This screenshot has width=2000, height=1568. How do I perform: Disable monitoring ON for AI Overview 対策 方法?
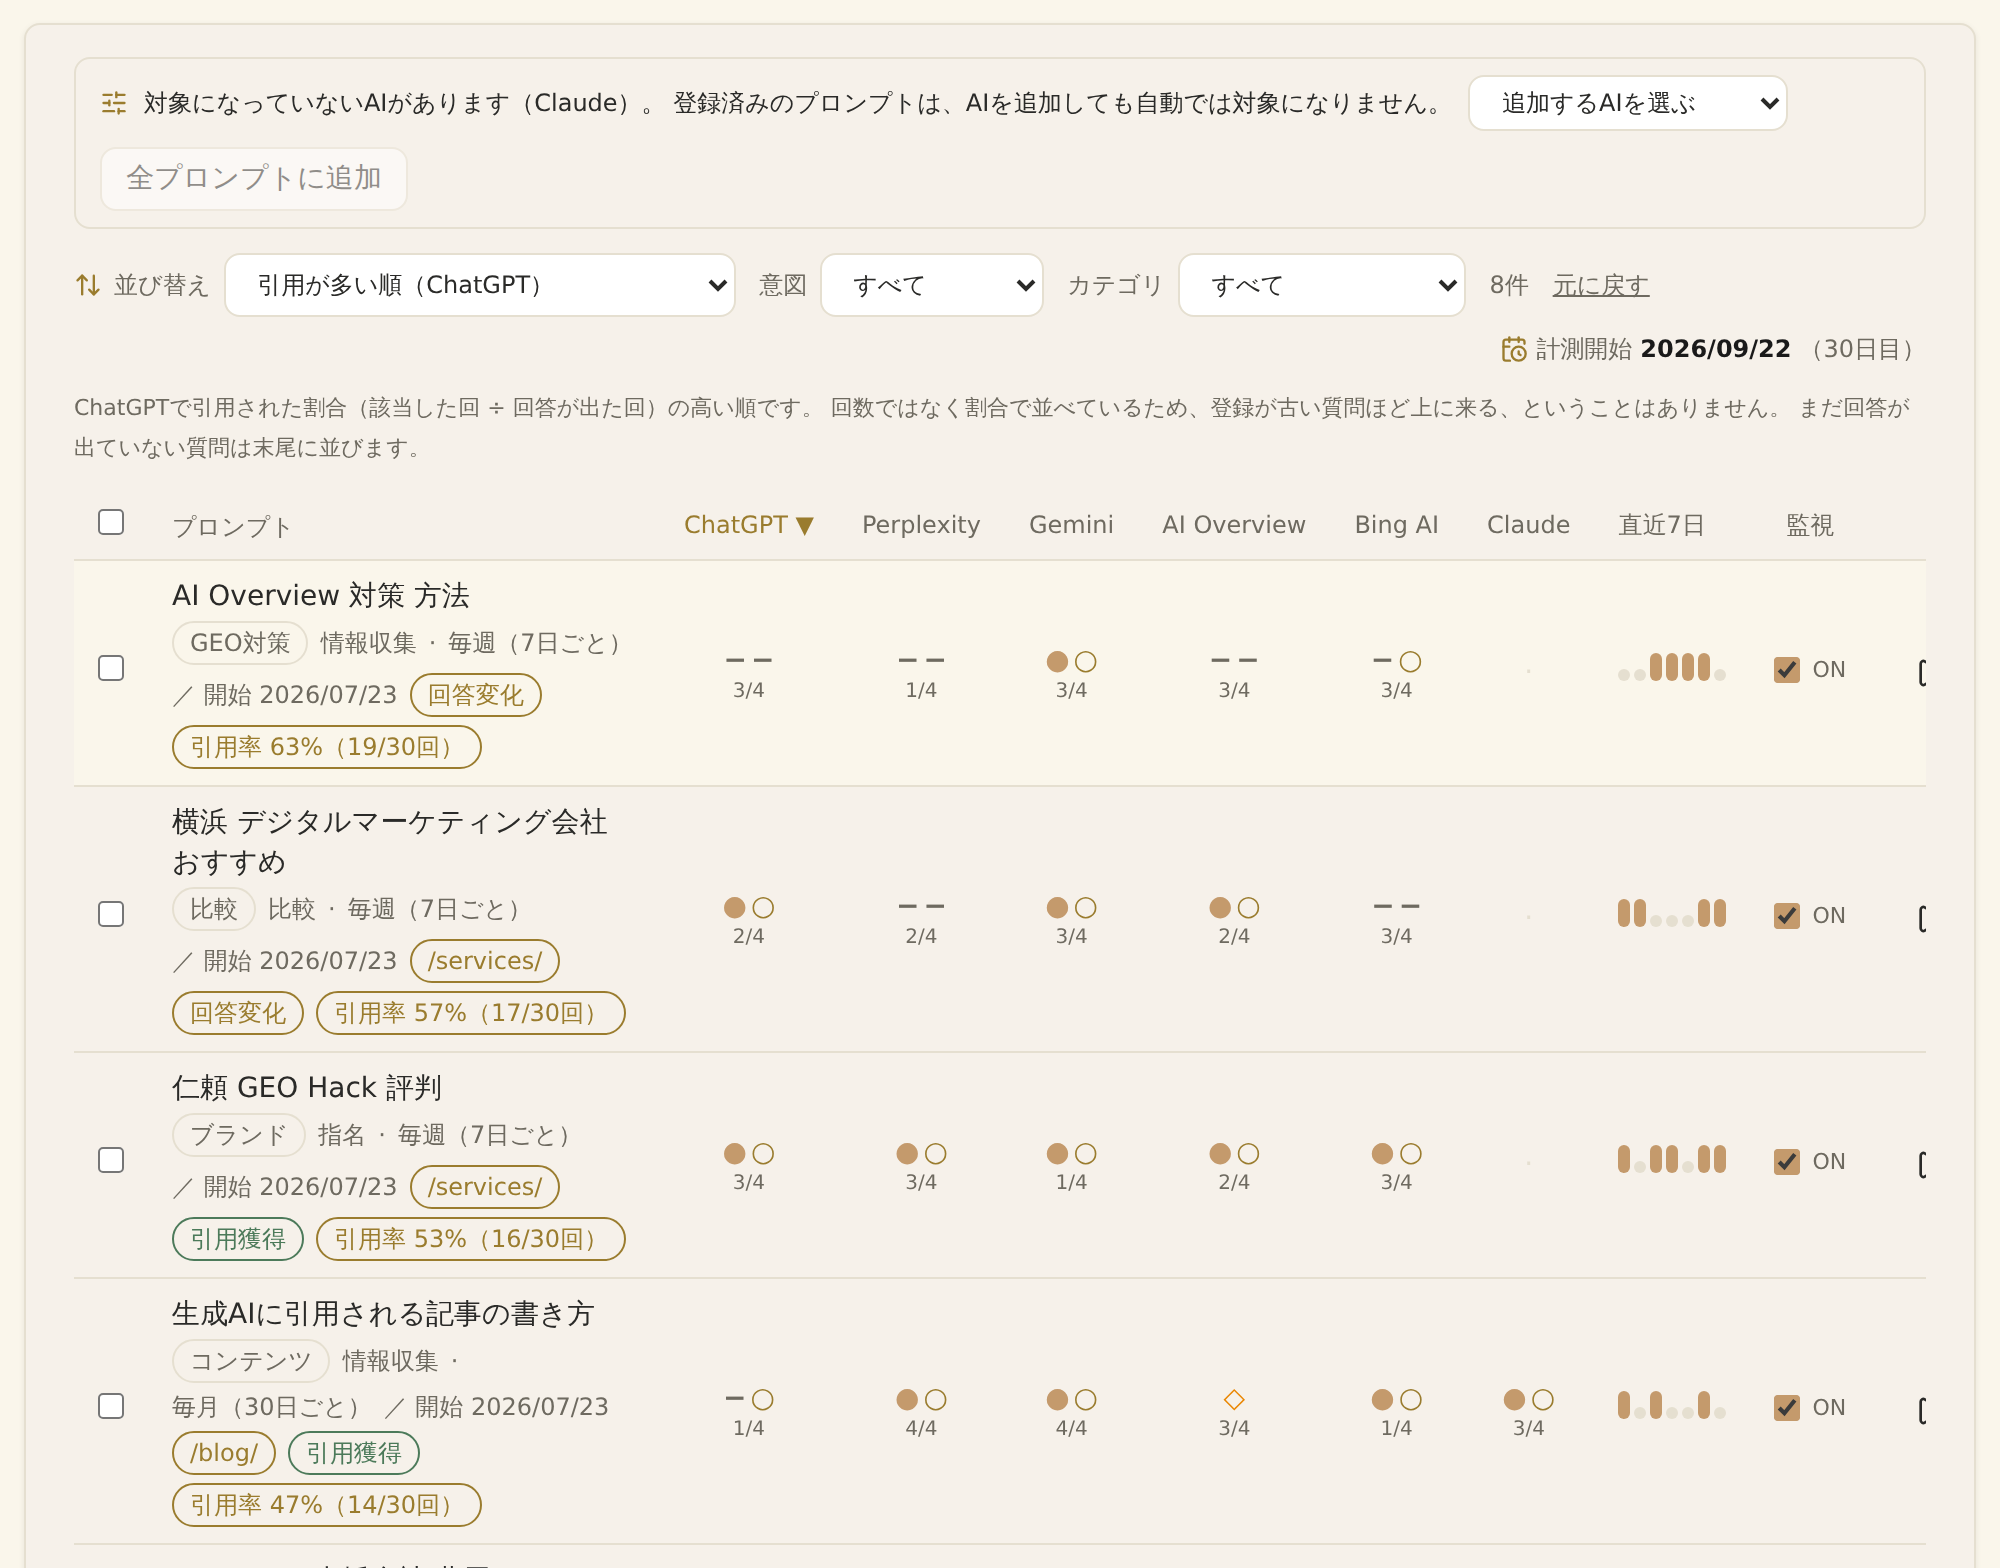pos(1787,669)
